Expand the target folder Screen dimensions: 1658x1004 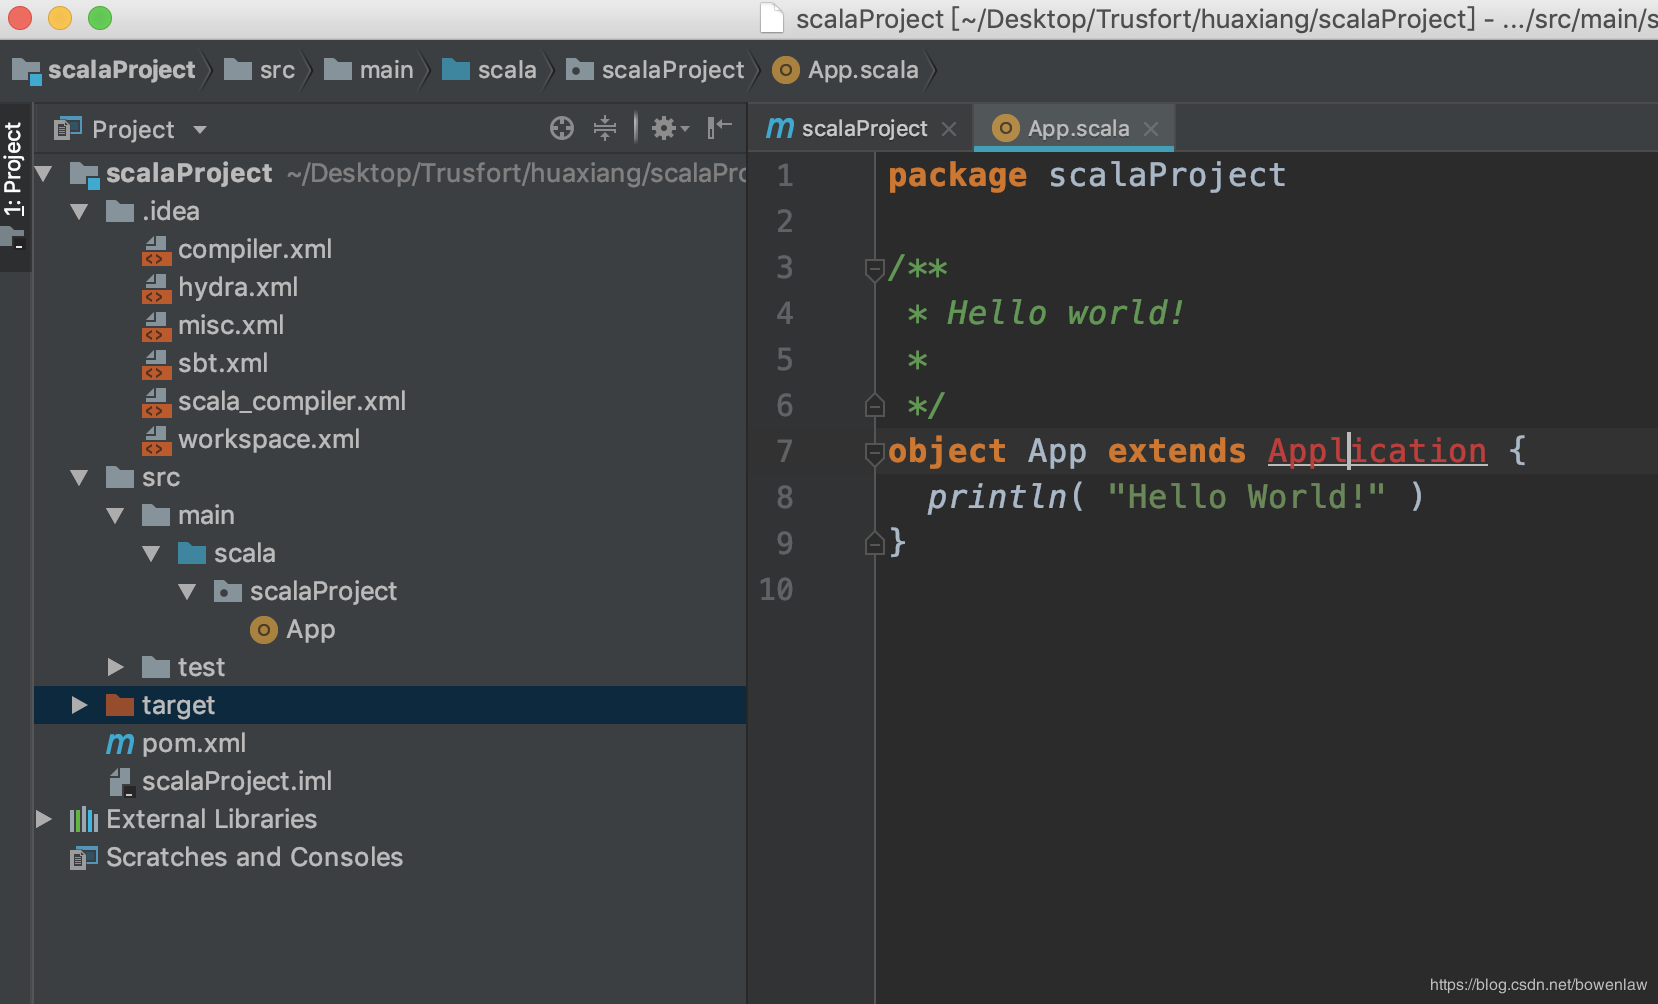80,705
